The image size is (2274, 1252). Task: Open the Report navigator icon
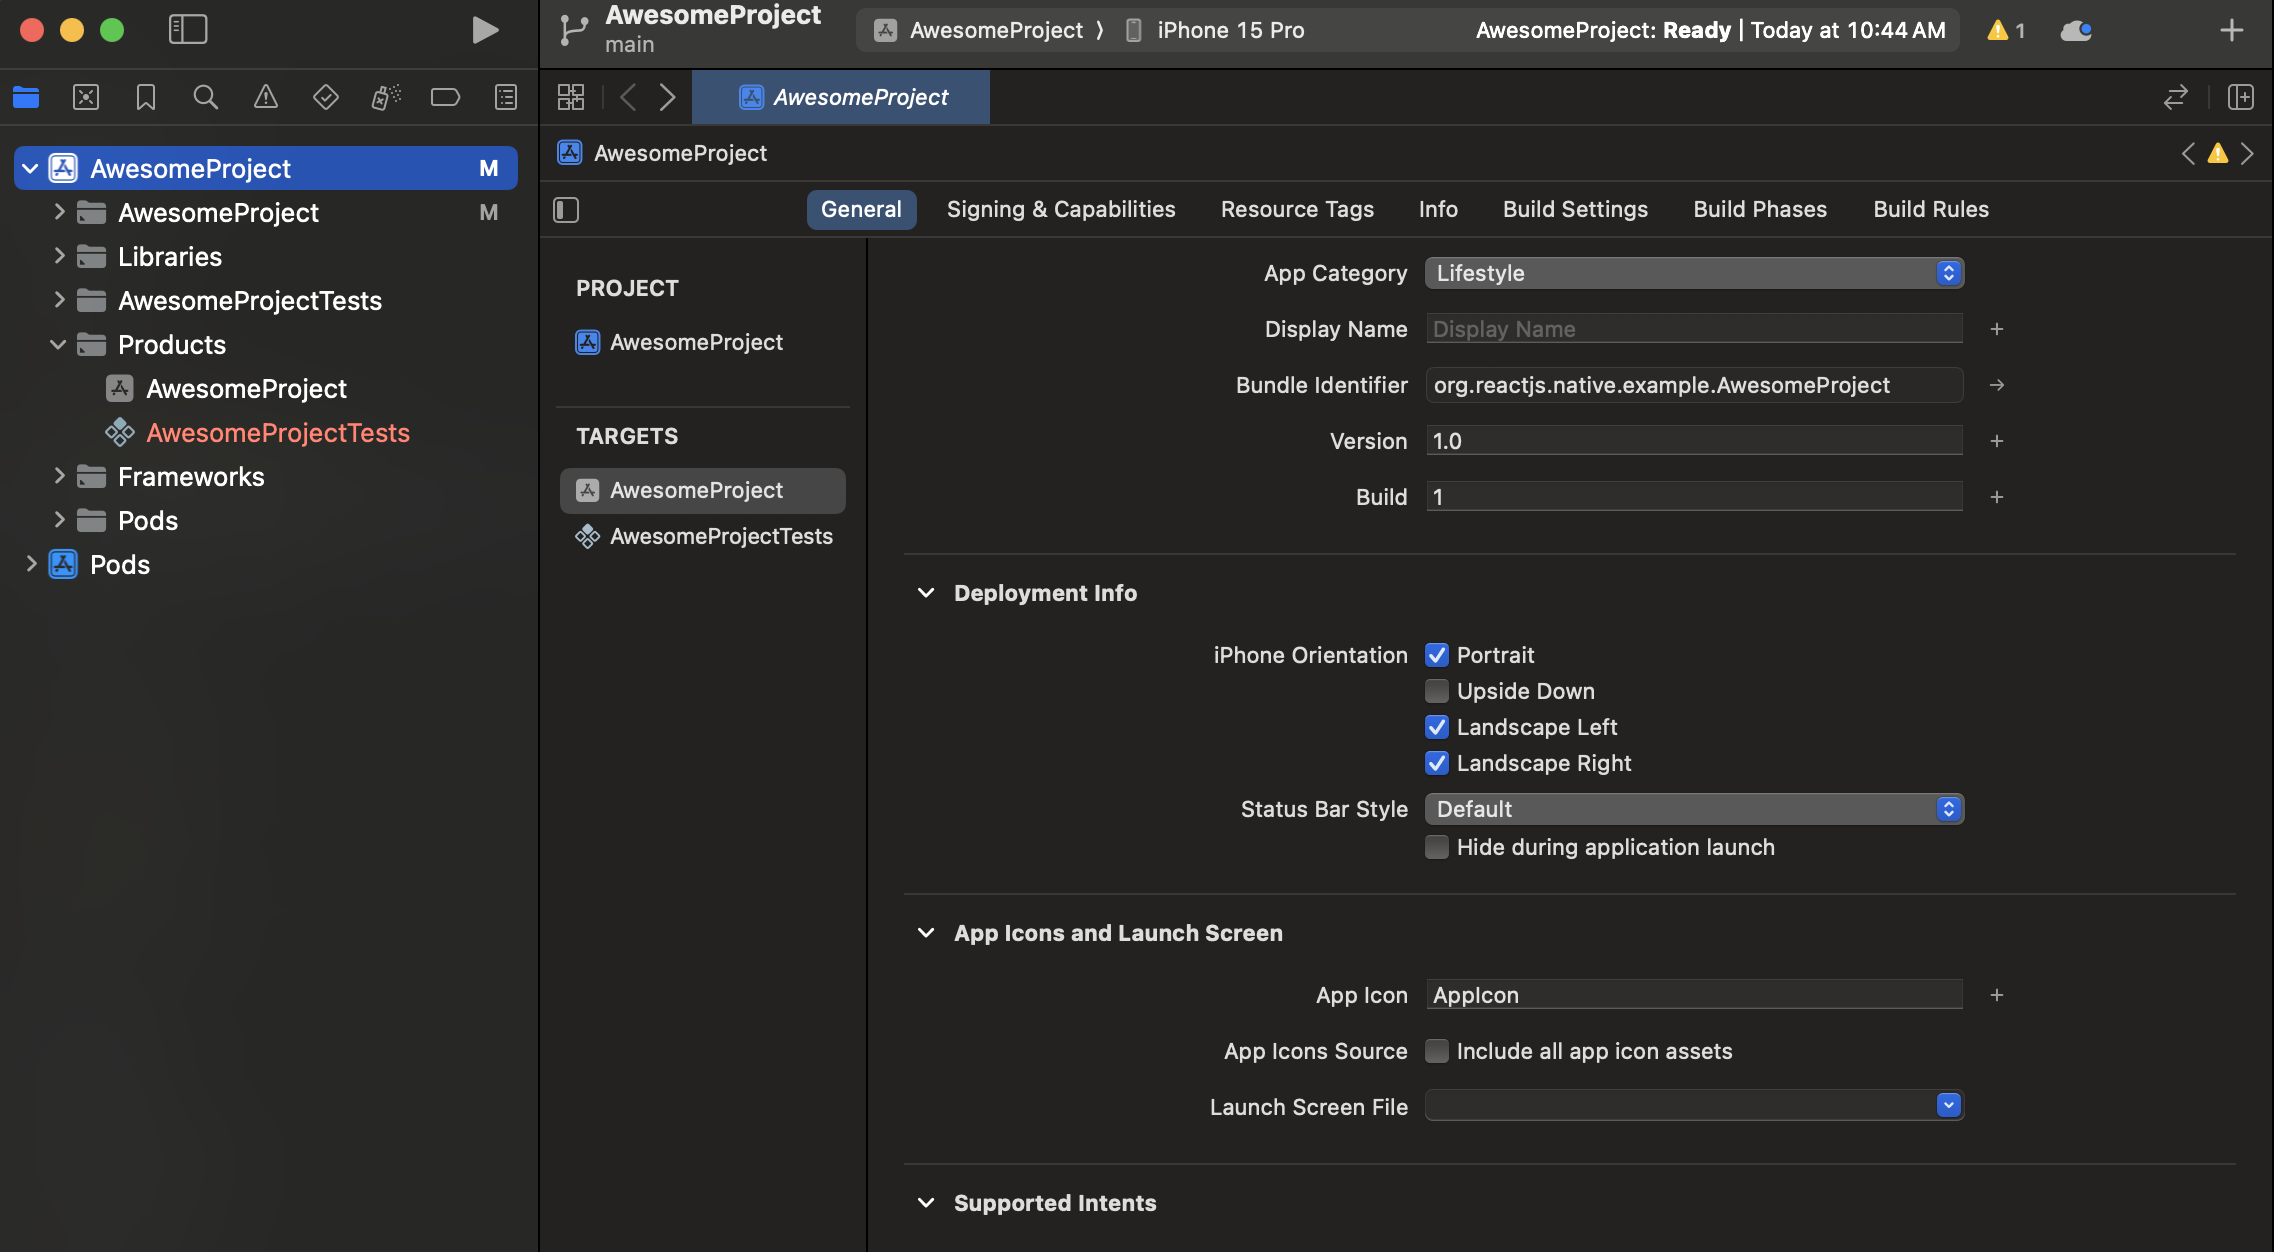click(506, 97)
